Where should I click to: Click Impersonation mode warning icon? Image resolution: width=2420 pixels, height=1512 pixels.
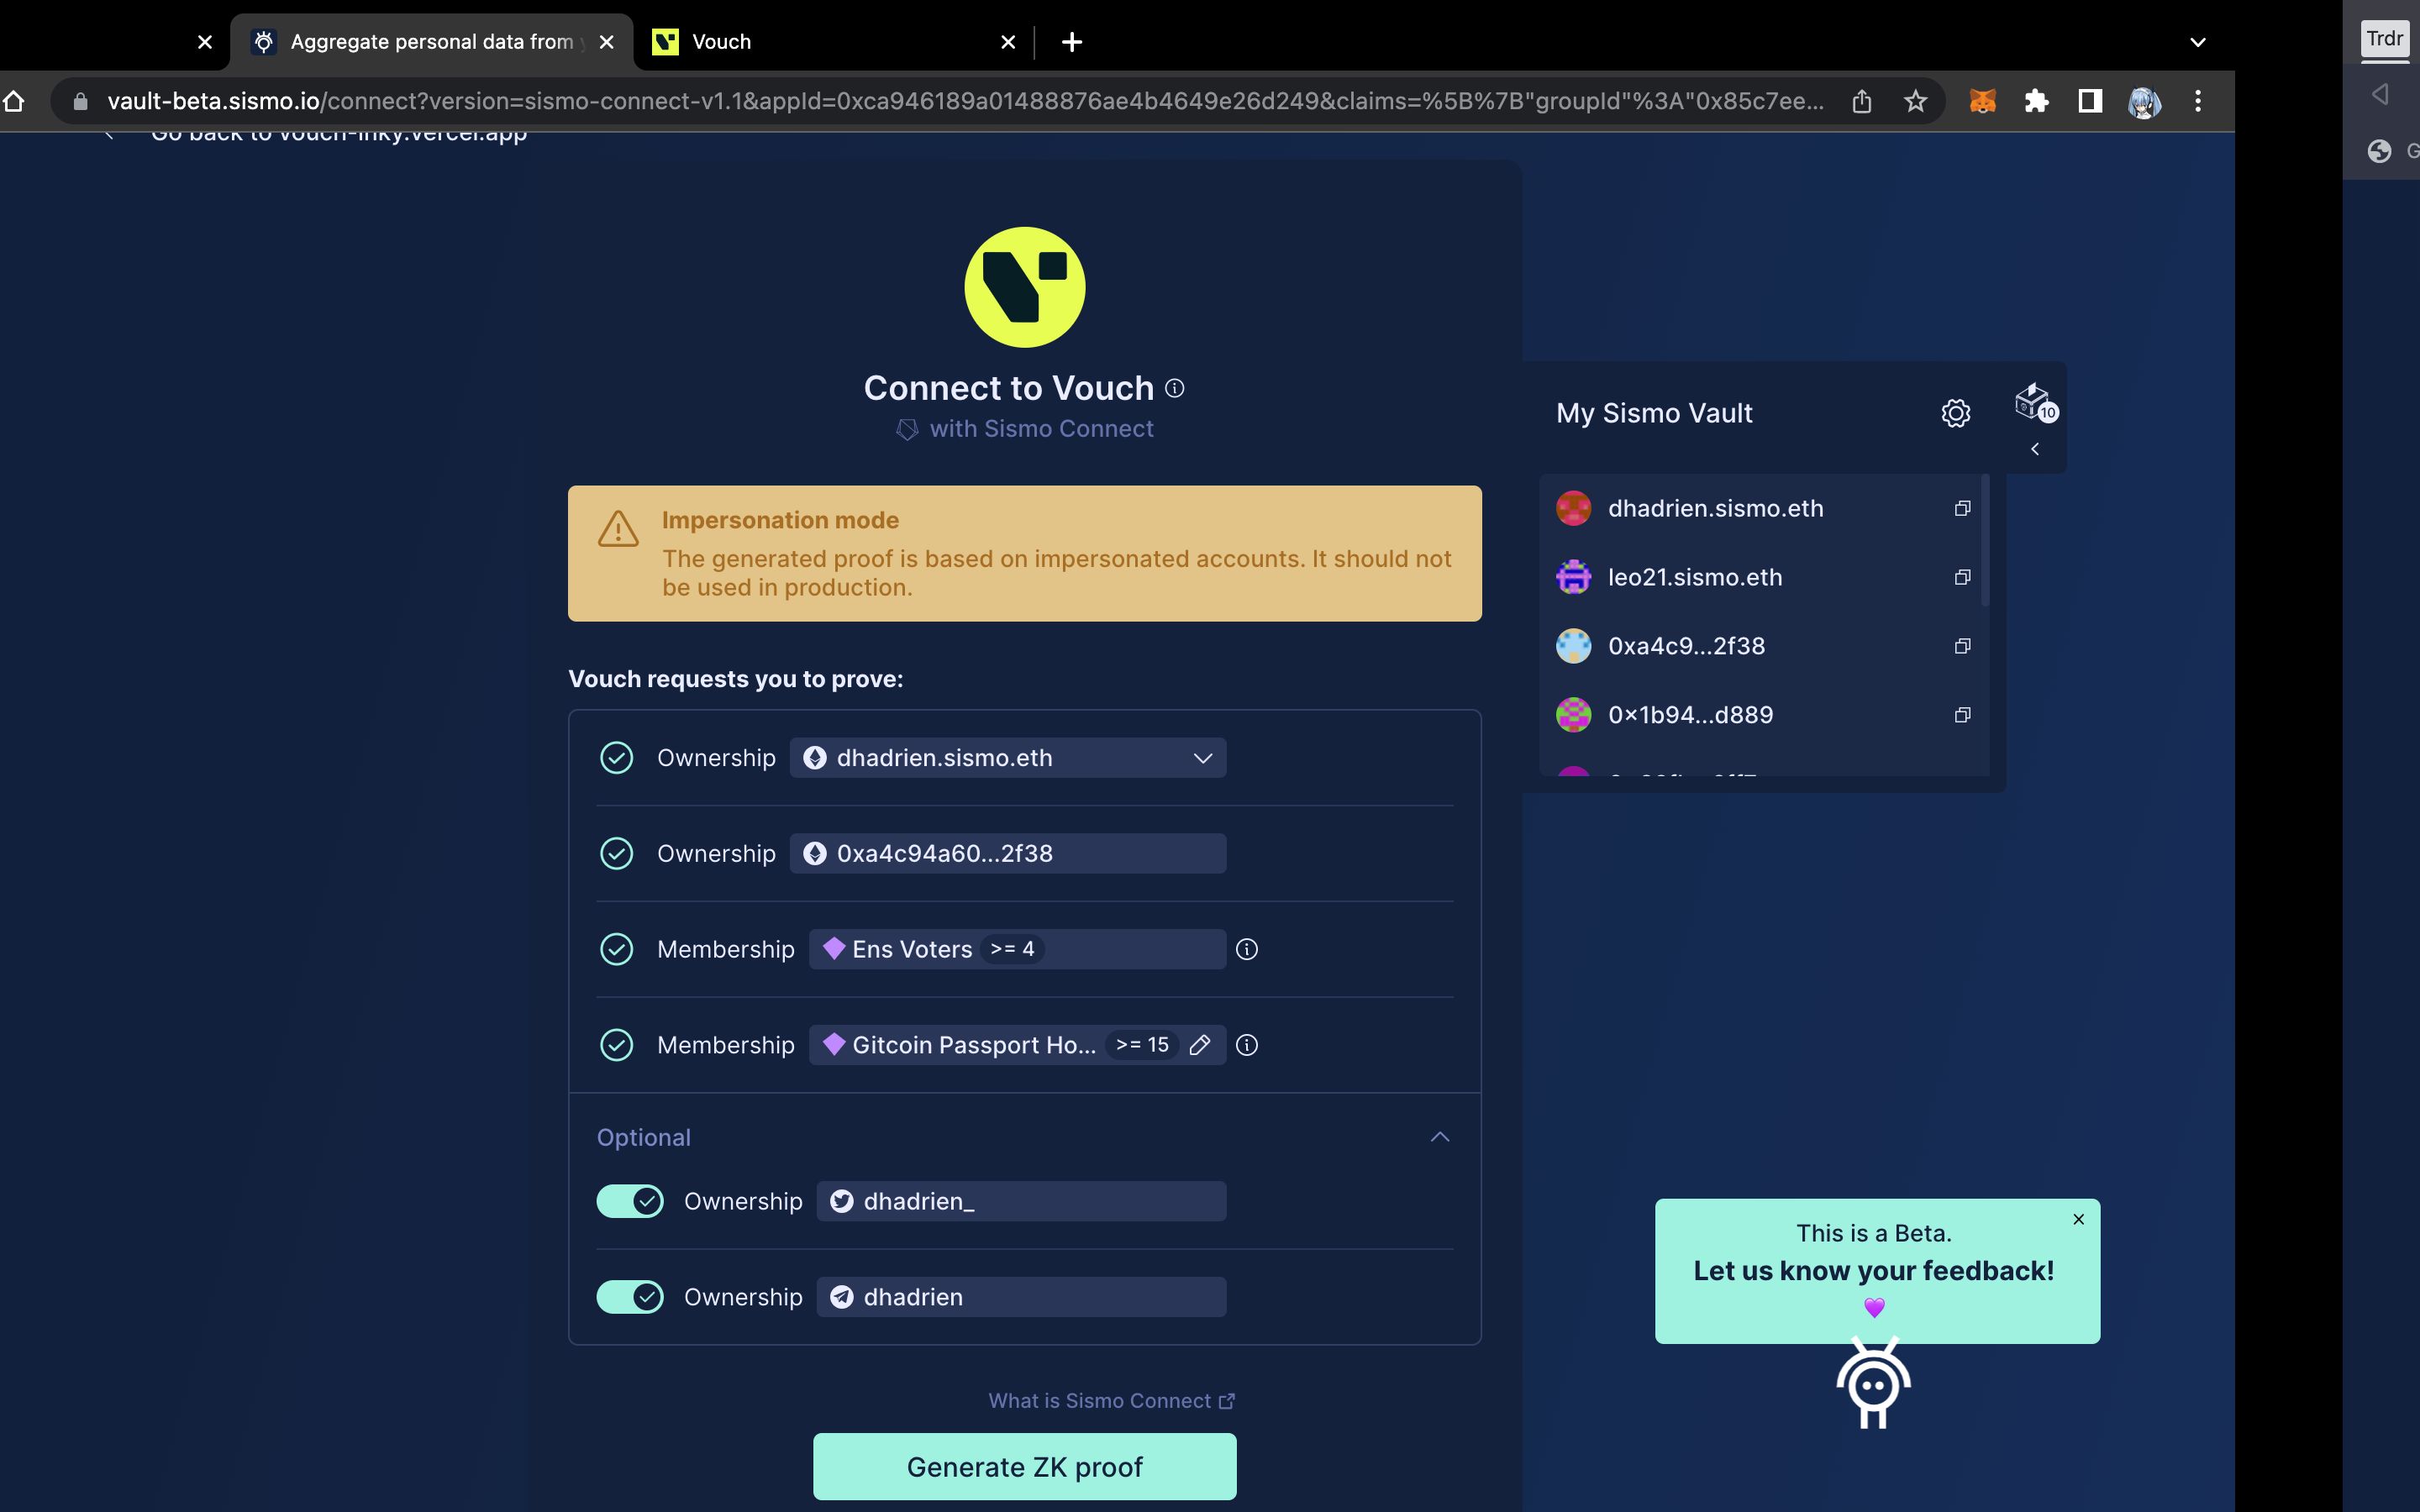pos(618,529)
